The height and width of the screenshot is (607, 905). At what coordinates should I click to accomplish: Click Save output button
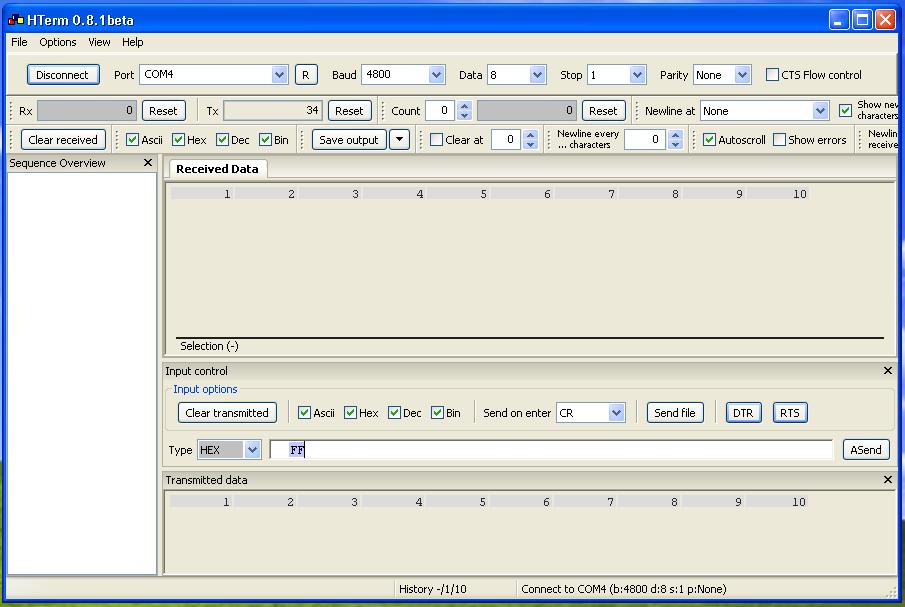[x=349, y=140]
